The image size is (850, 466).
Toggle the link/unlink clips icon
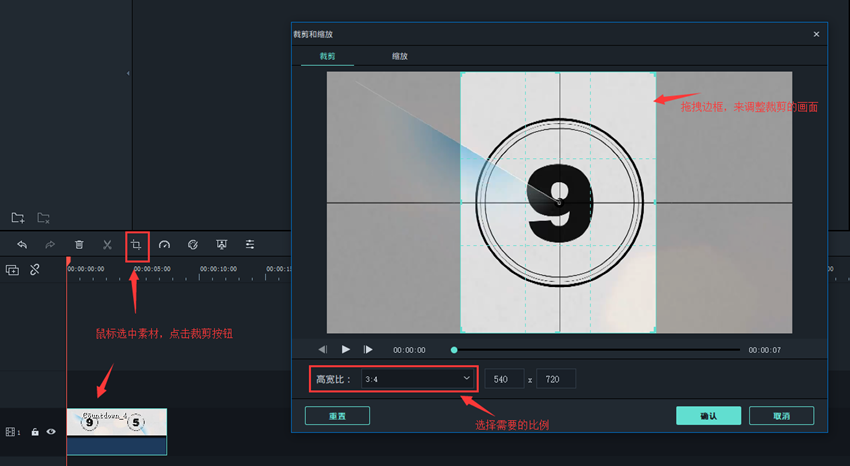click(35, 269)
